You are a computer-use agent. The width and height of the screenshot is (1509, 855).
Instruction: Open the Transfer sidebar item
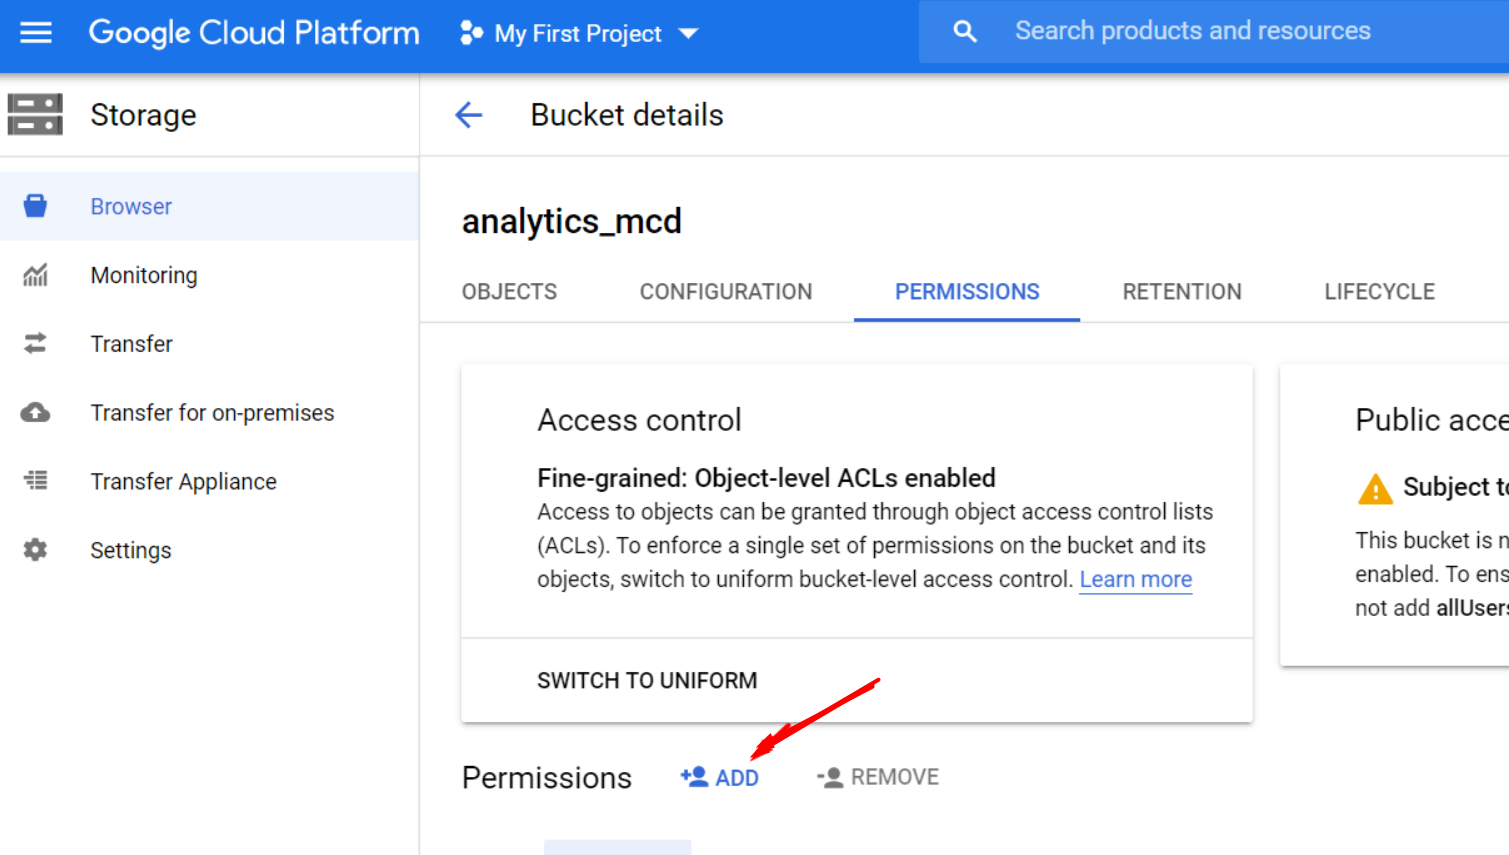(209, 344)
